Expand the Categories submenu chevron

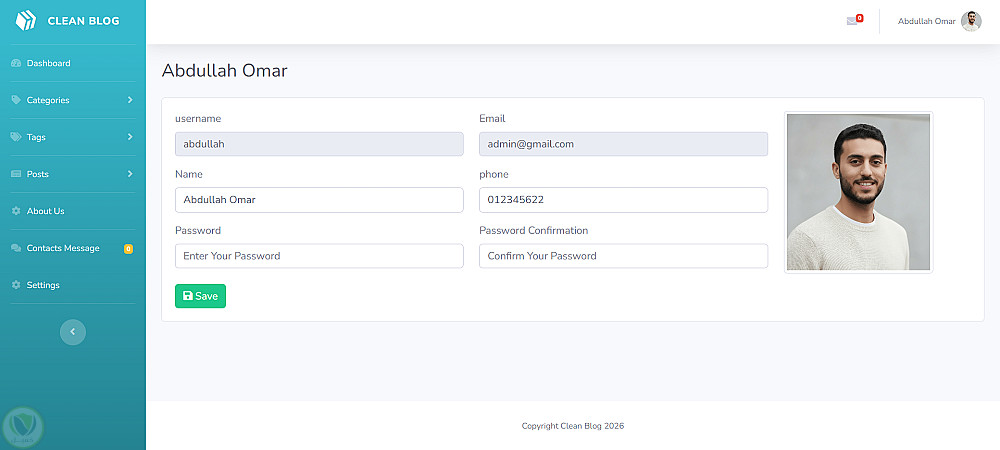click(130, 100)
